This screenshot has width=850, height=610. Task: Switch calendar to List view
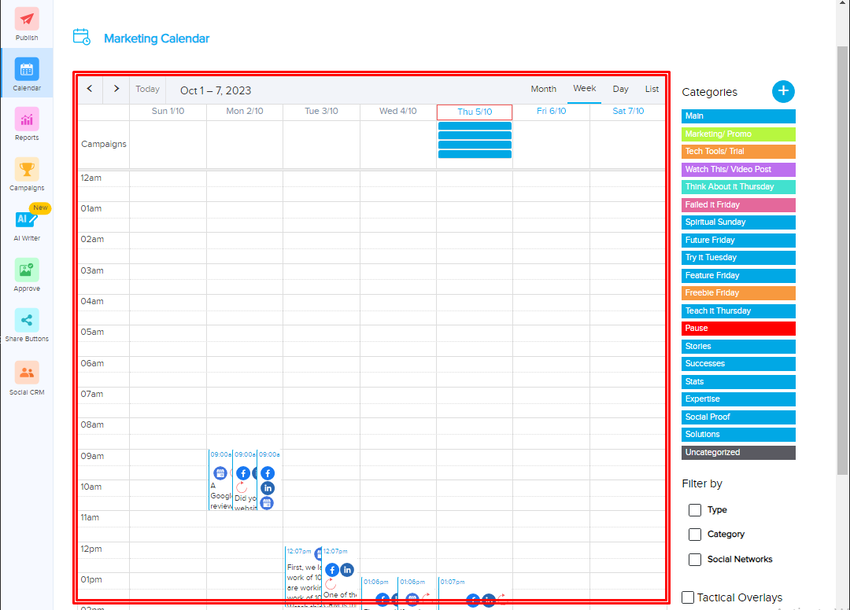pyautogui.click(x=652, y=89)
